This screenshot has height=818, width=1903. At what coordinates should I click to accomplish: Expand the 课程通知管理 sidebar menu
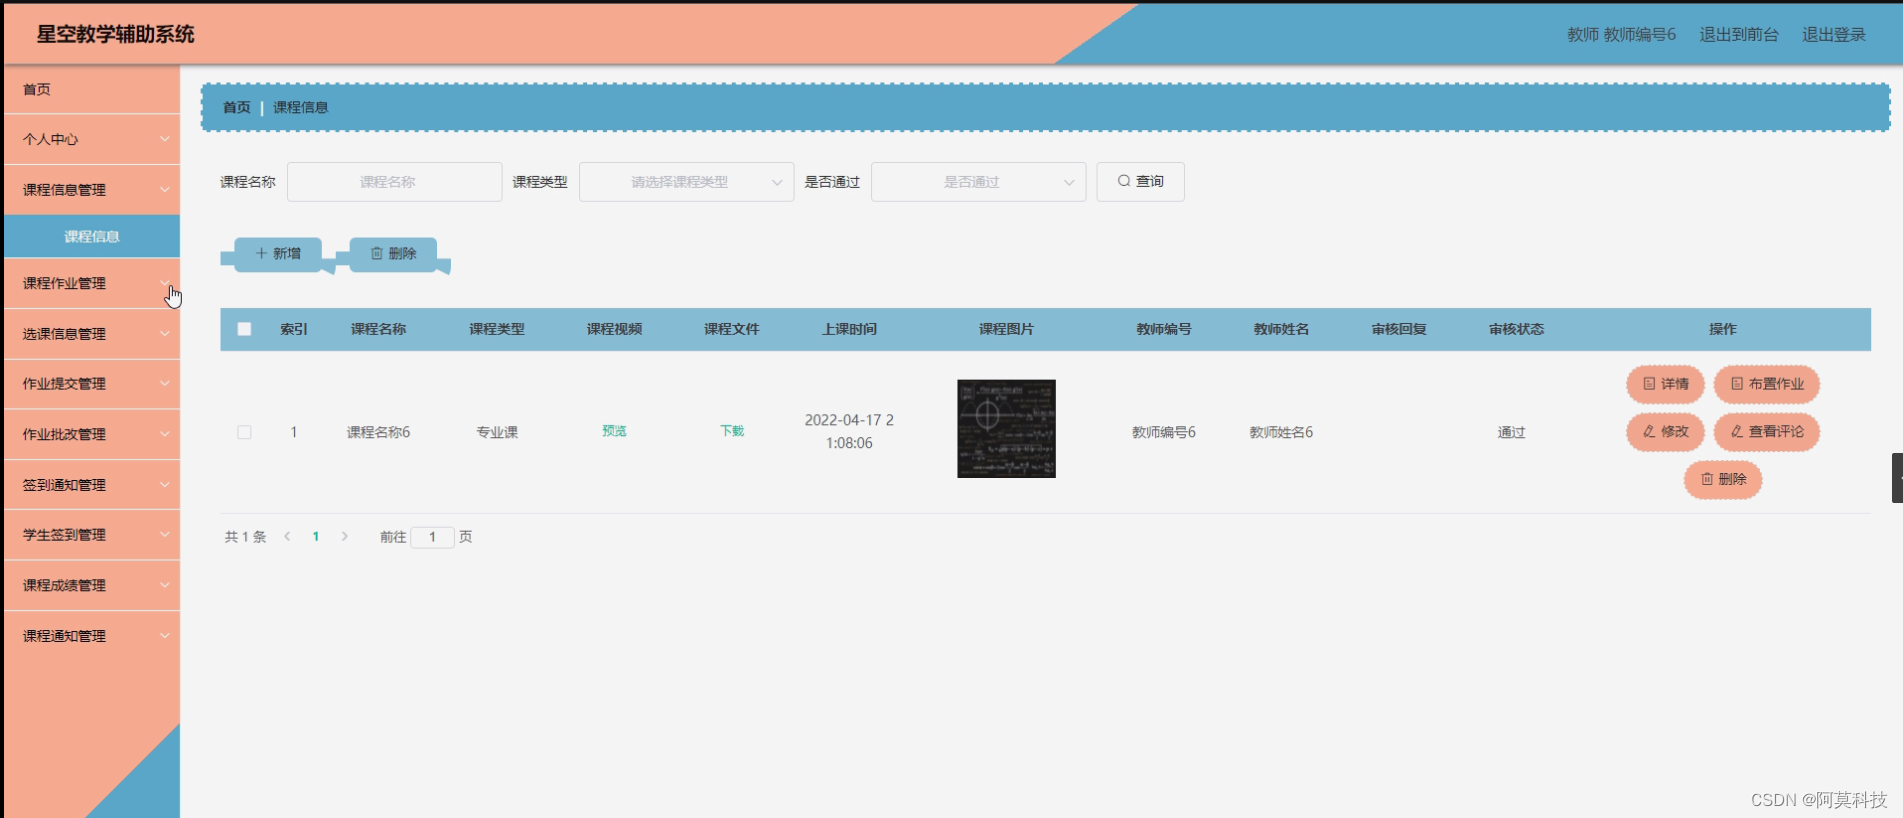(92, 636)
